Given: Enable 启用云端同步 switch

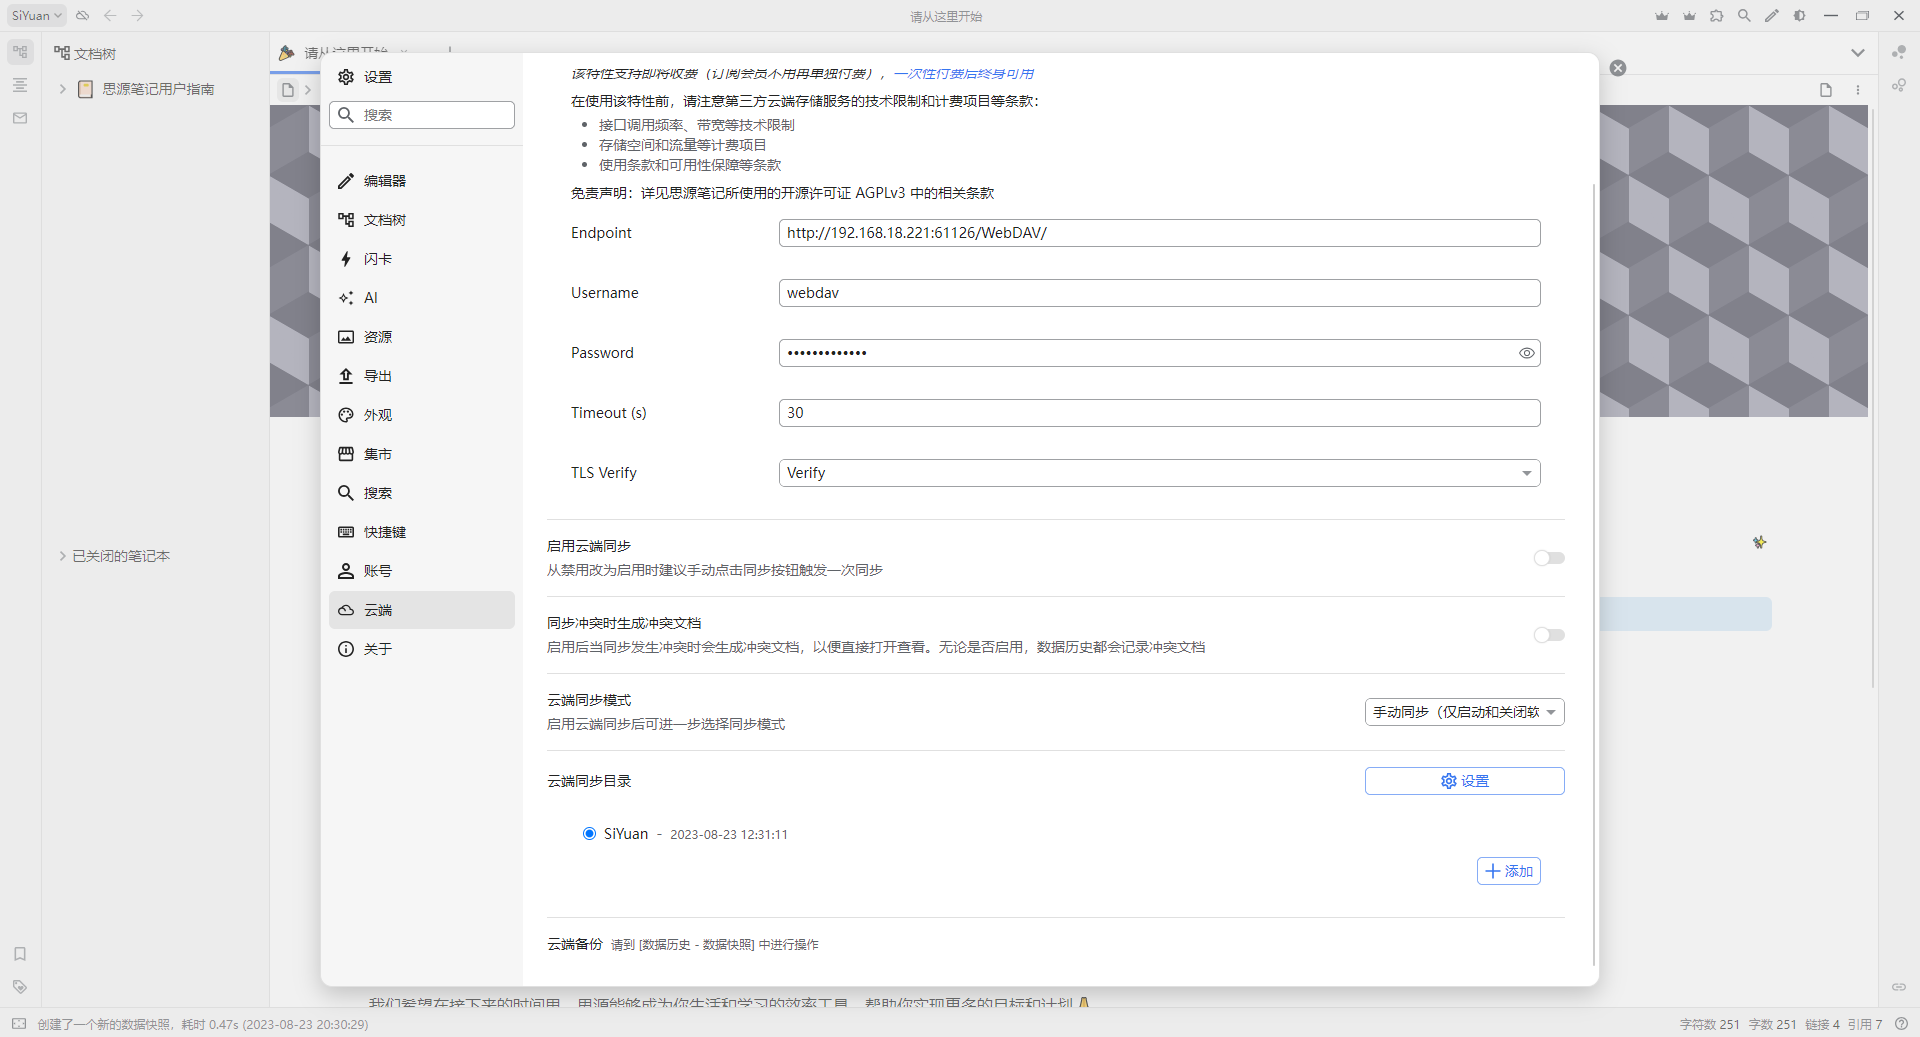Looking at the screenshot, I should pos(1547,558).
